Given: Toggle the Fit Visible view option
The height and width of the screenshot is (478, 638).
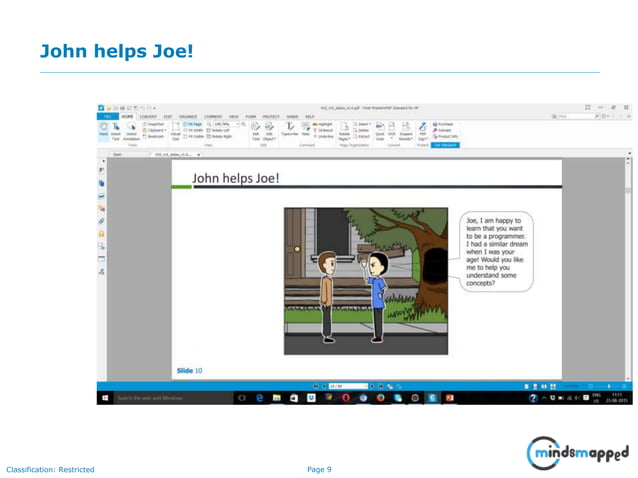Looking at the screenshot, I should (x=194, y=136).
